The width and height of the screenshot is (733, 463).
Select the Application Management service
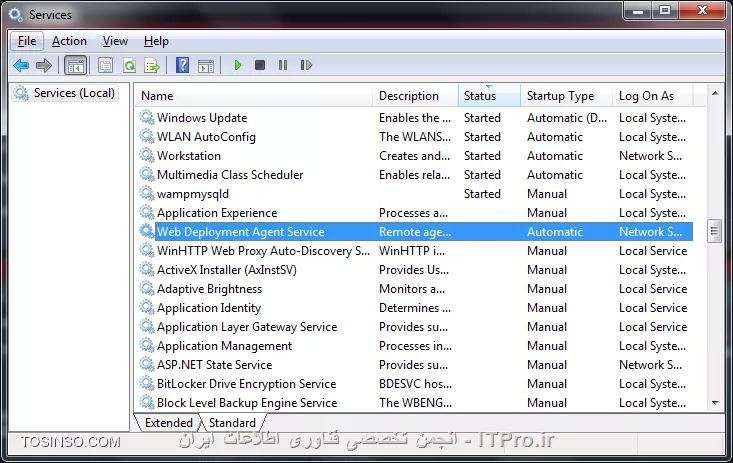(414, 346)
